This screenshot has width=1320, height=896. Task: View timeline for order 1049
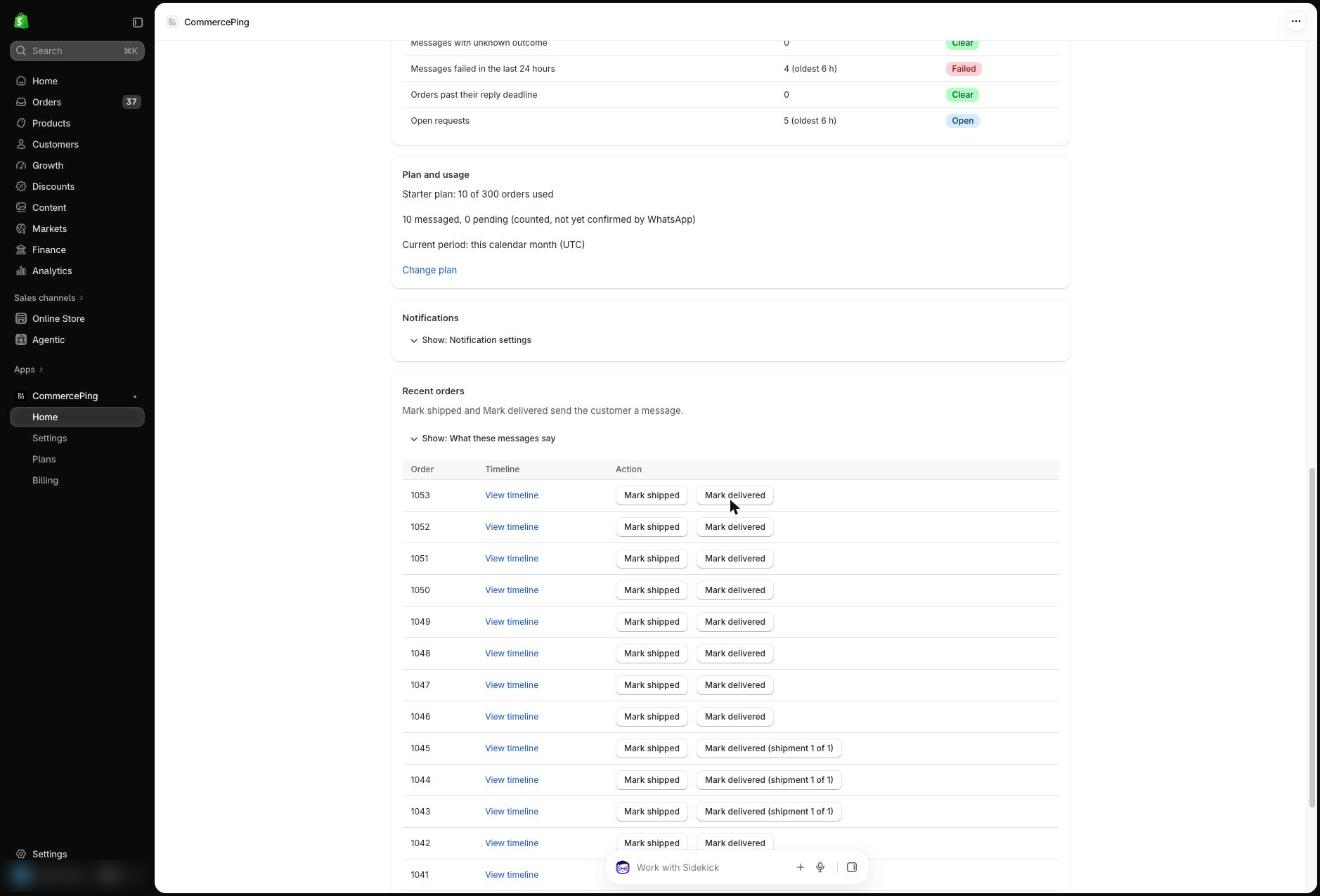[511, 622]
